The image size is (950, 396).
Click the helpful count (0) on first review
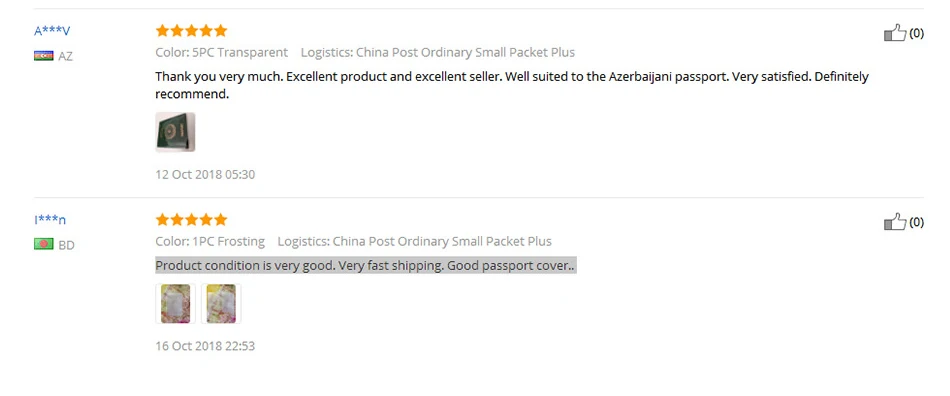(917, 33)
